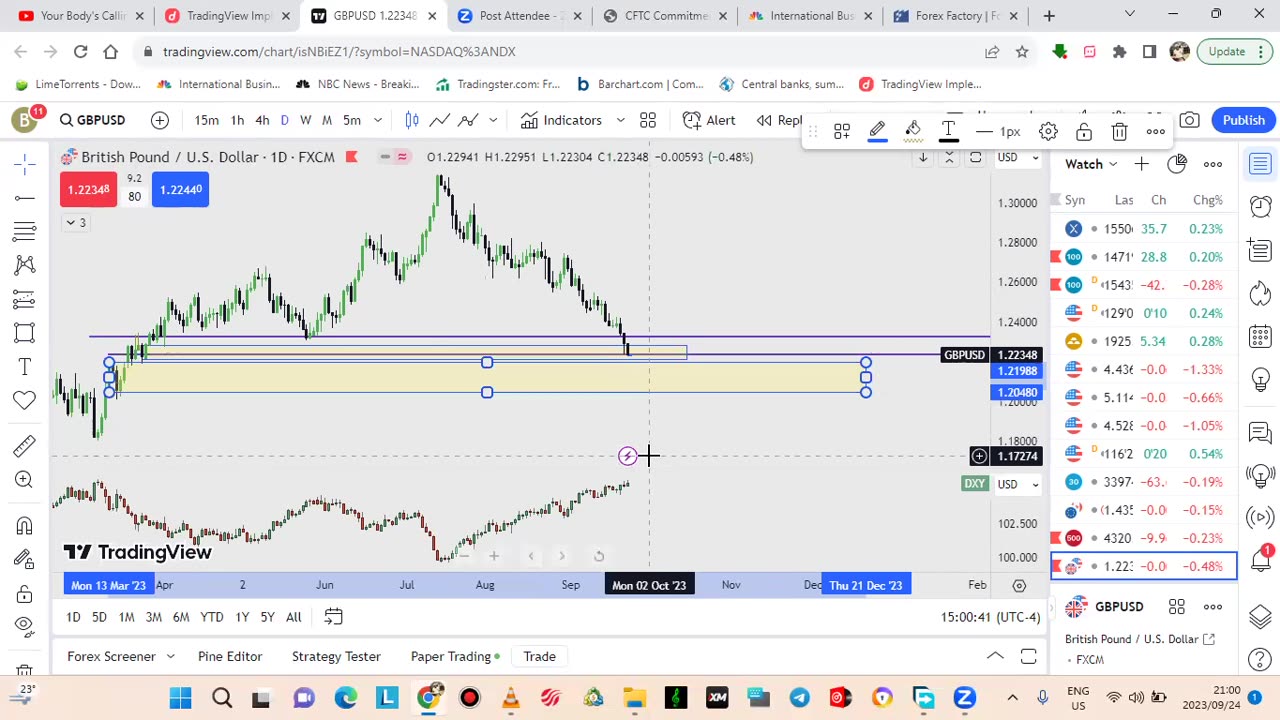The height and width of the screenshot is (720, 1280).
Task: Open the USD dropdown in DXY pane
Action: tap(1020, 484)
